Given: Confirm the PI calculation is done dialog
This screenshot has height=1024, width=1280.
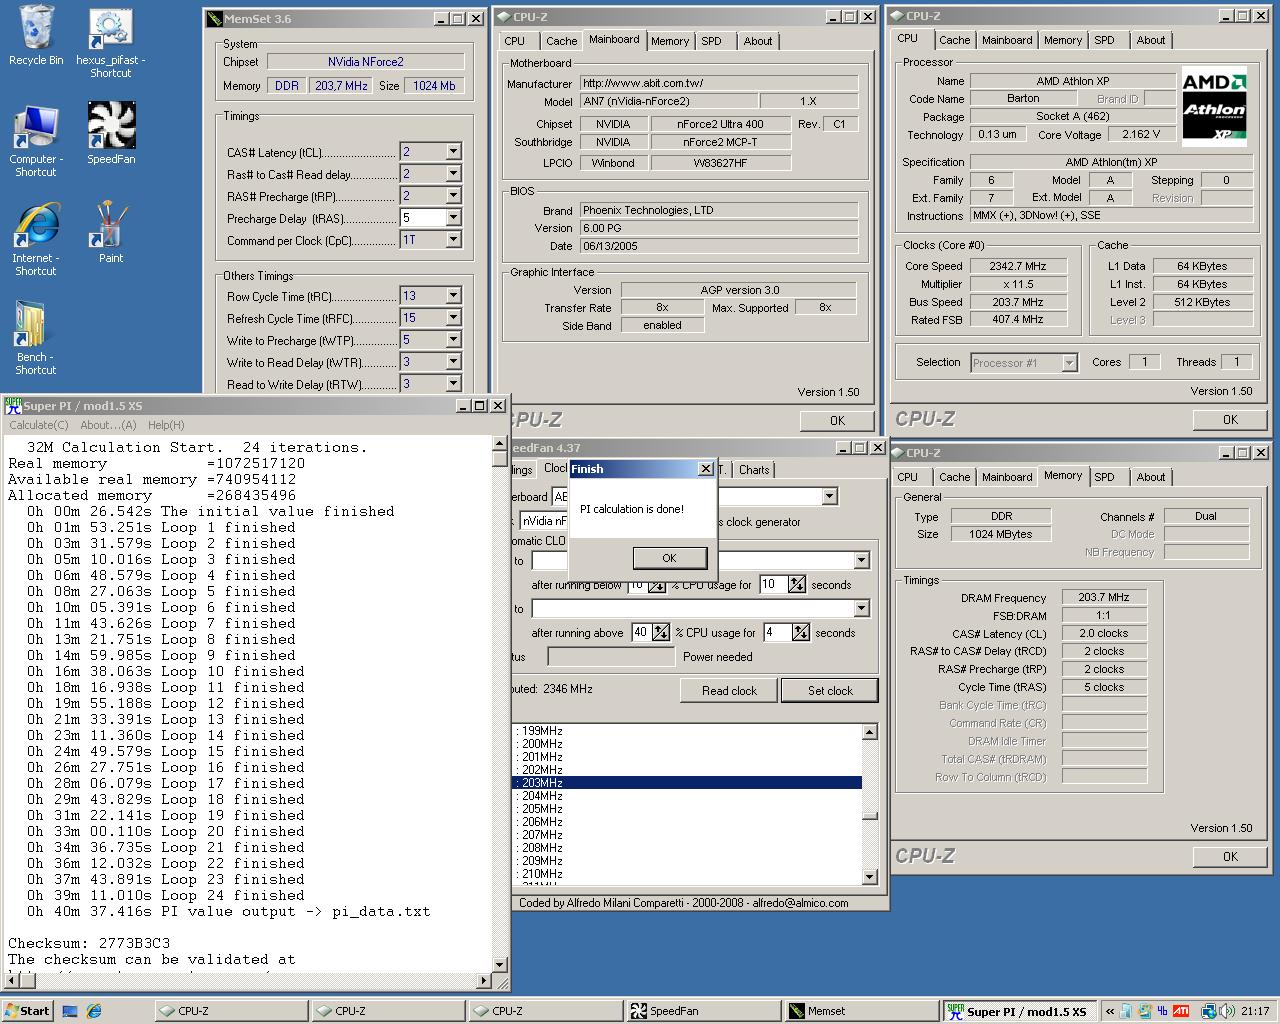Looking at the screenshot, I should coord(670,558).
